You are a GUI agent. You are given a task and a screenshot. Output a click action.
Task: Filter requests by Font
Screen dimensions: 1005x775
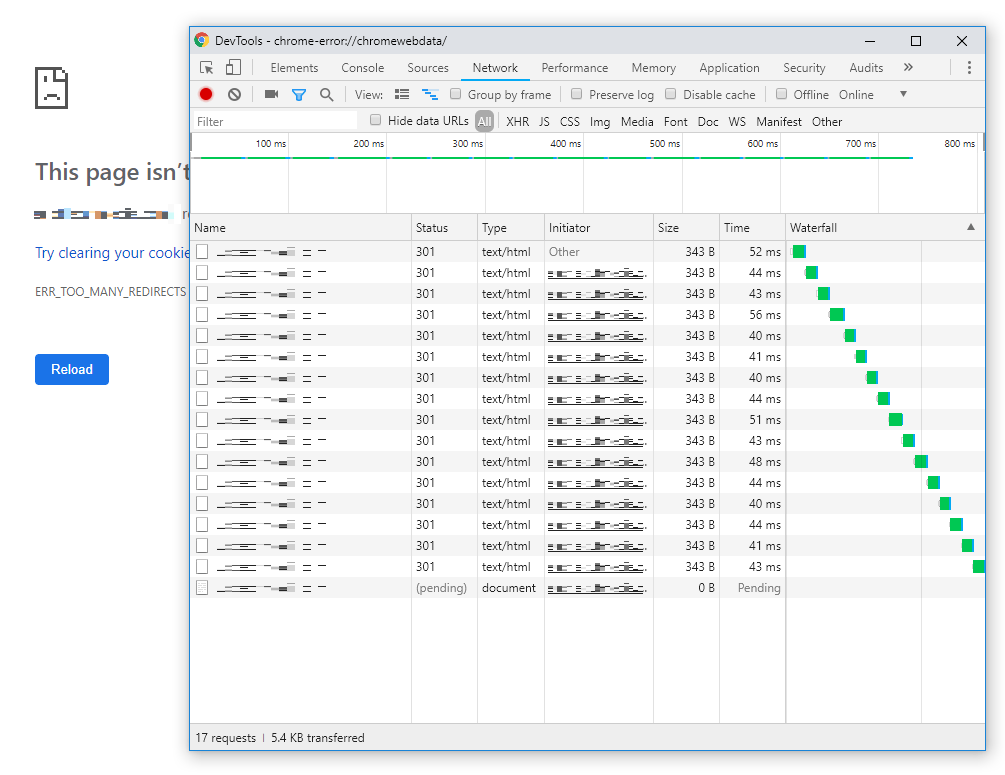pyautogui.click(x=676, y=122)
